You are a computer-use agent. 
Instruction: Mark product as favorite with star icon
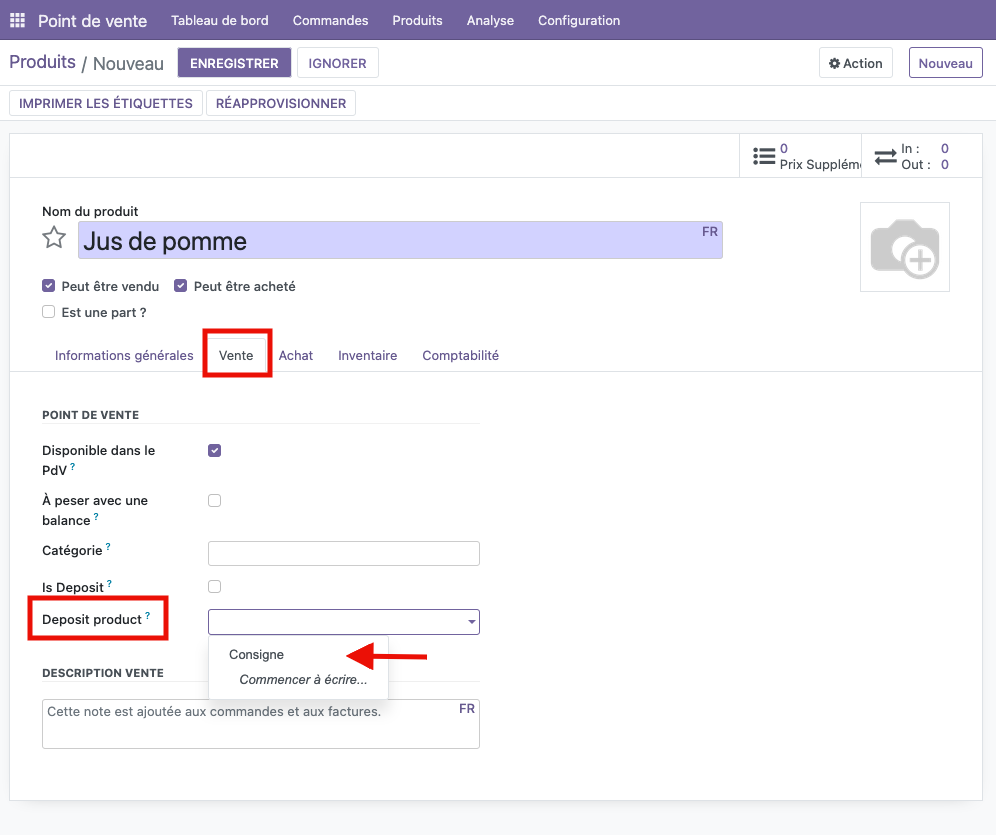tap(54, 238)
